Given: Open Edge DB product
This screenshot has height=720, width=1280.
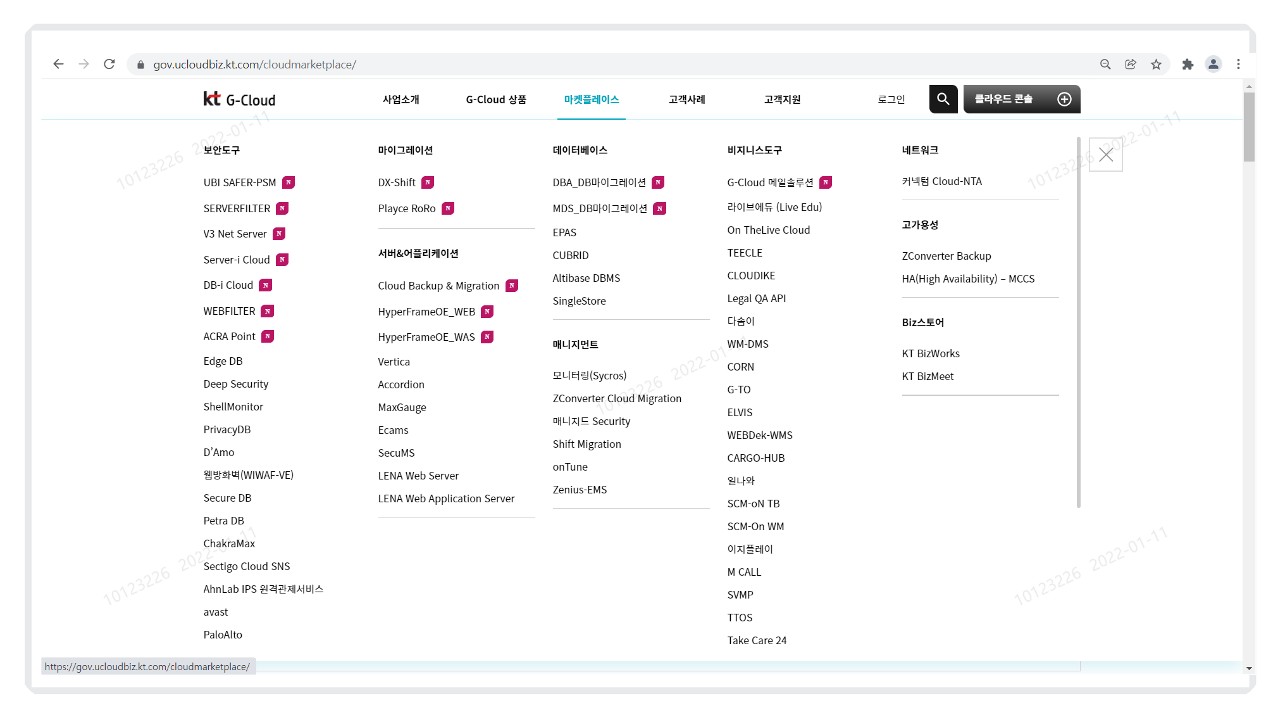Looking at the screenshot, I should point(223,361).
